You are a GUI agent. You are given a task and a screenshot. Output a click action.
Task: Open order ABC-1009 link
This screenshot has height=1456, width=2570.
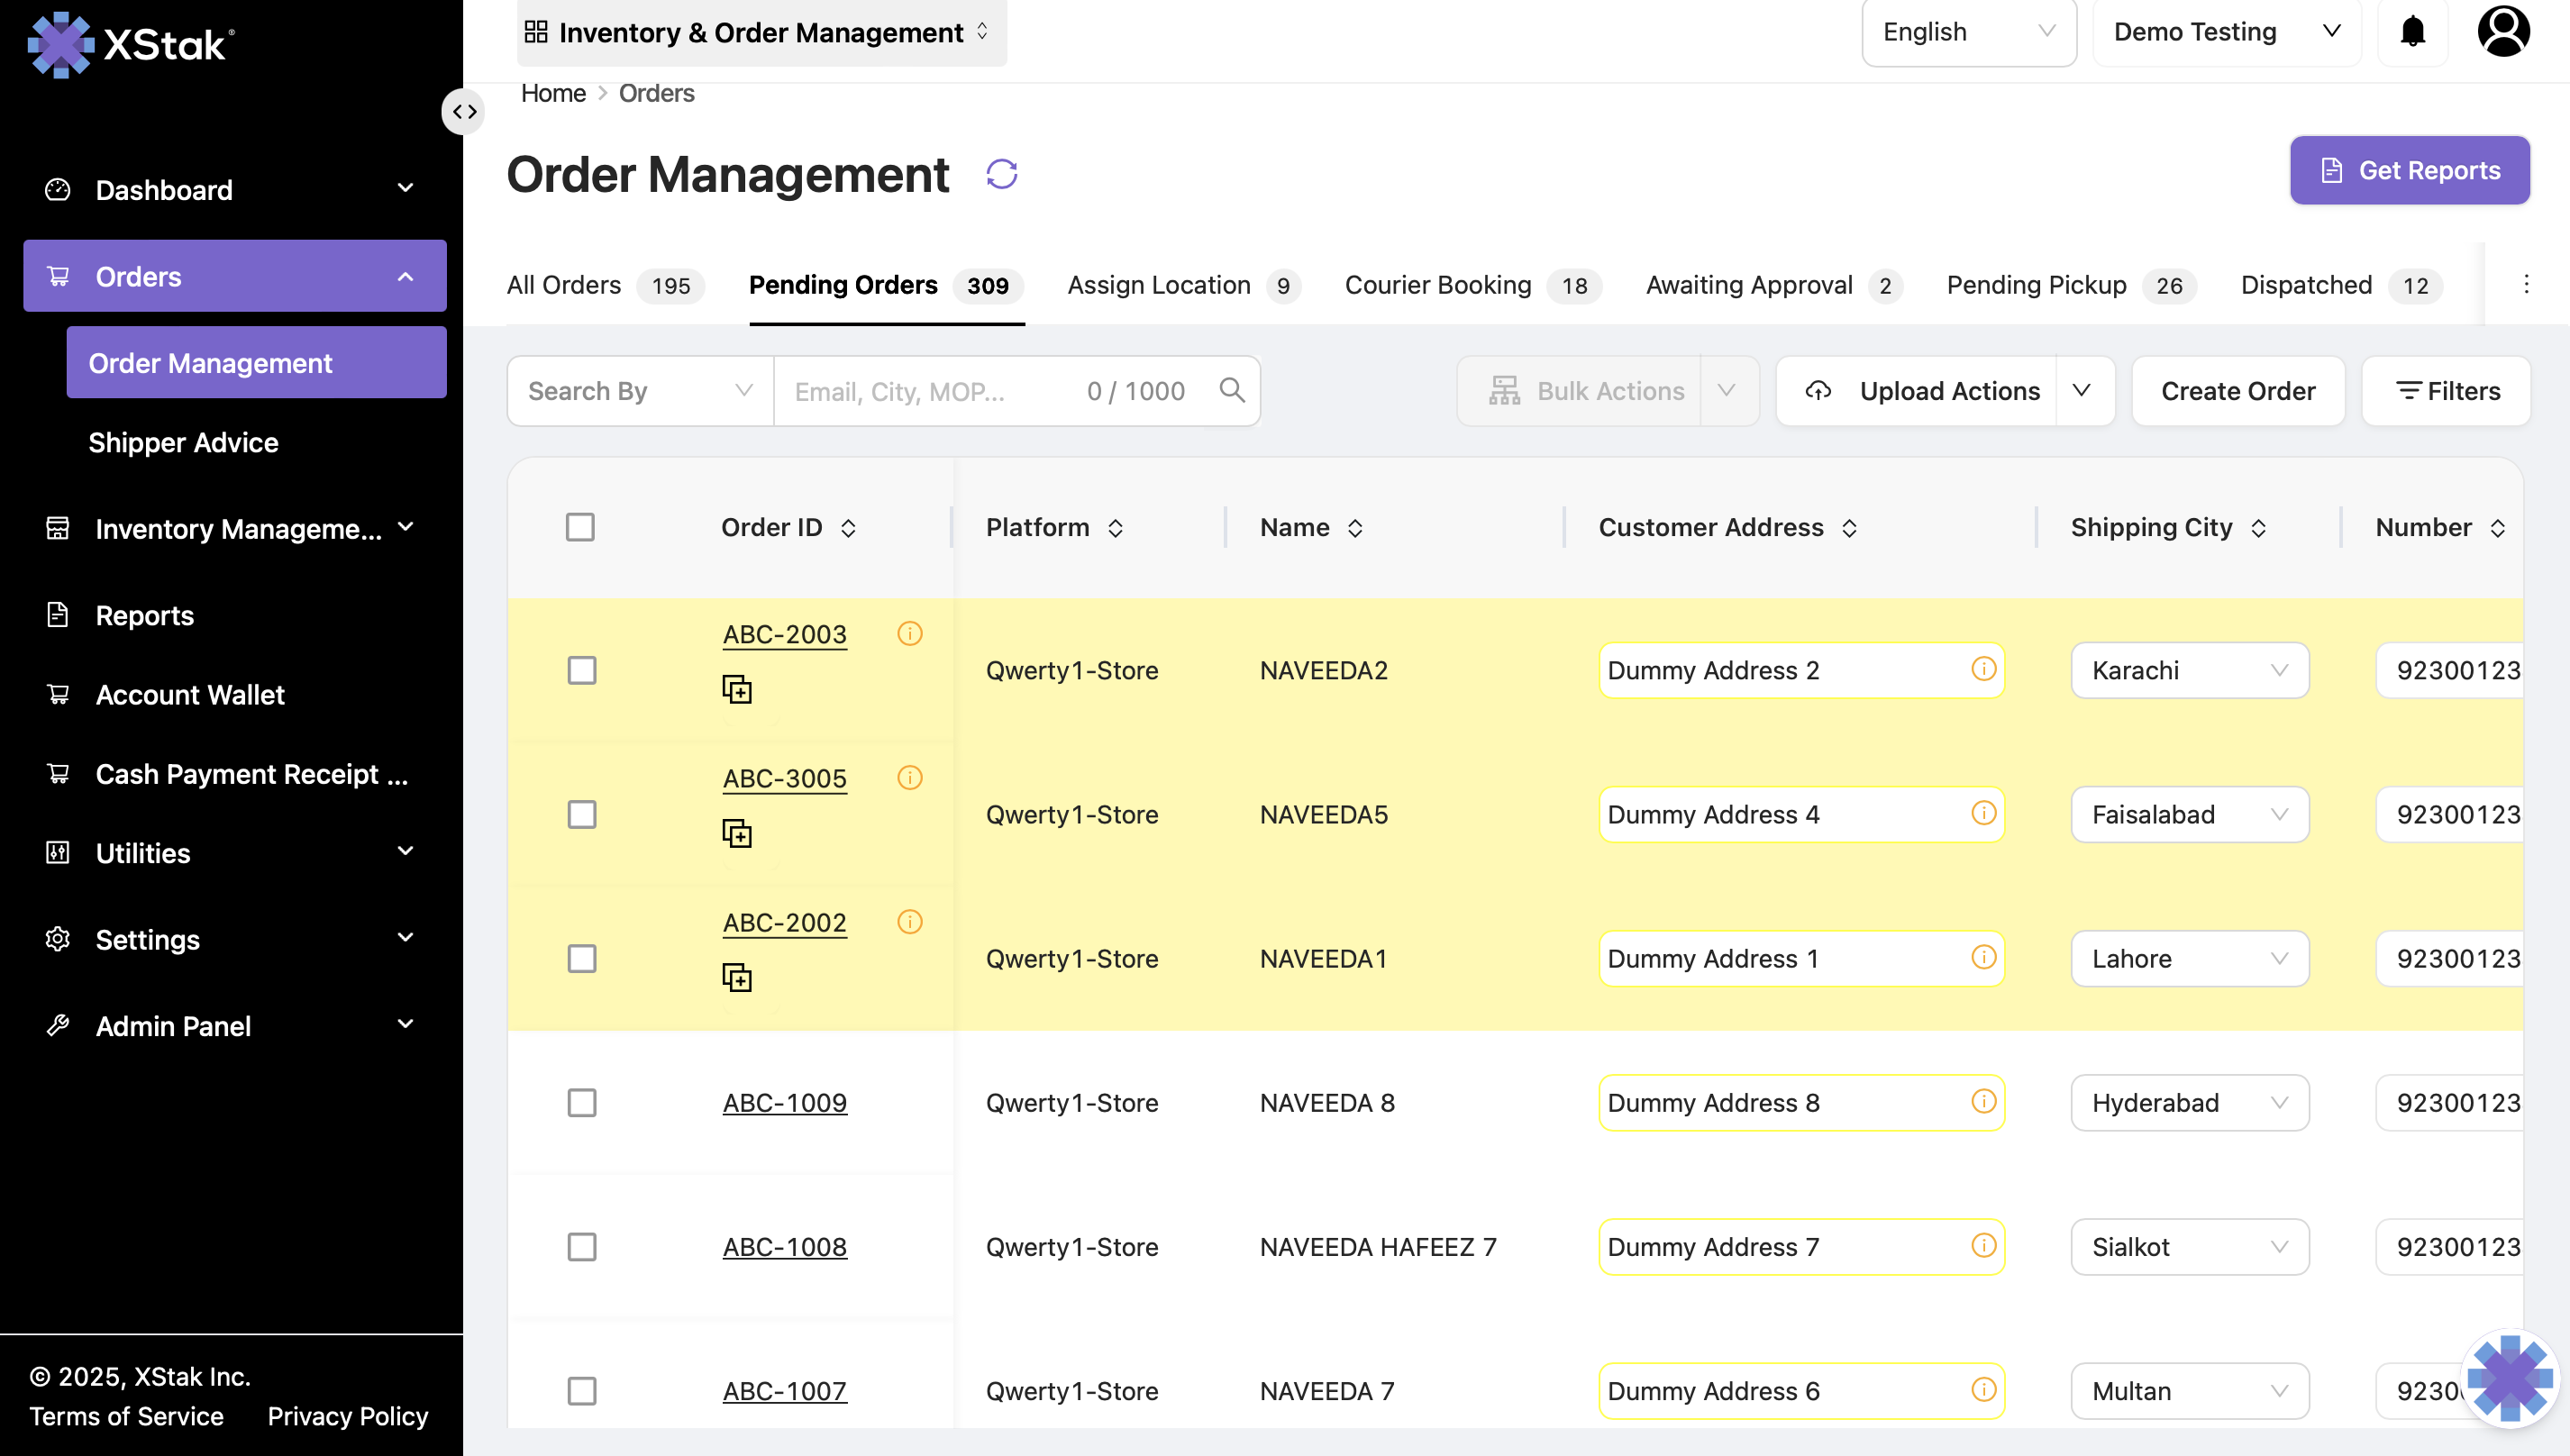785,1102
